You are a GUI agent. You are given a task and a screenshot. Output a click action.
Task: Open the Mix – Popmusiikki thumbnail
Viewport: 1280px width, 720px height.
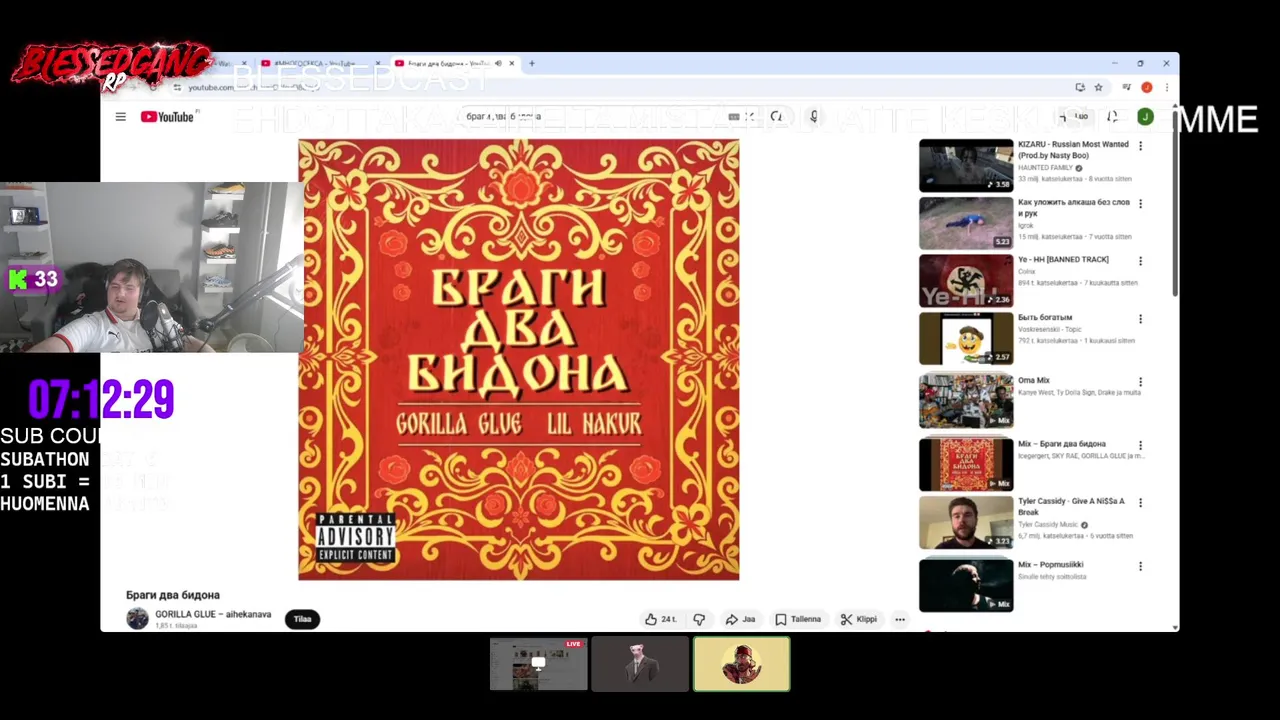coord(966,585)
